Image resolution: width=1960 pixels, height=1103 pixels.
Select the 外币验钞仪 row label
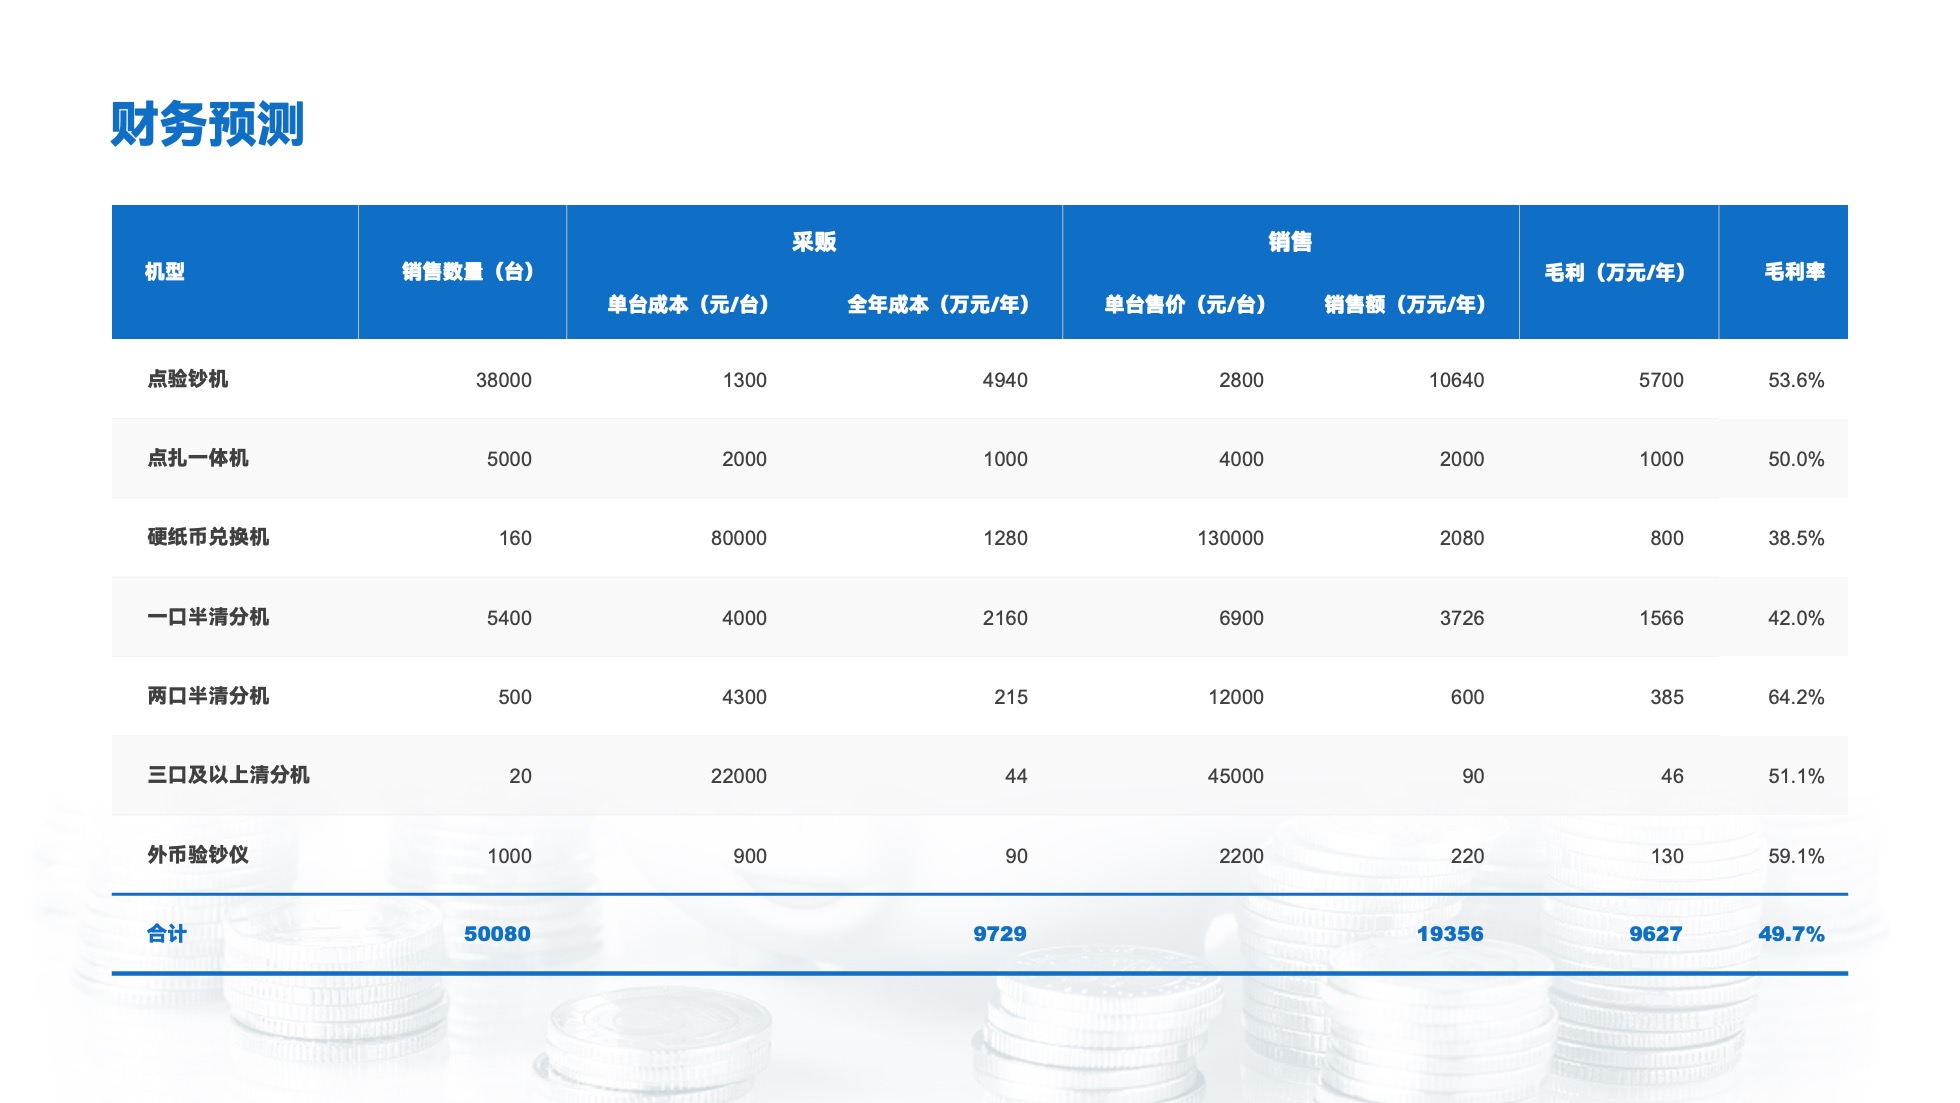point(198,855)
